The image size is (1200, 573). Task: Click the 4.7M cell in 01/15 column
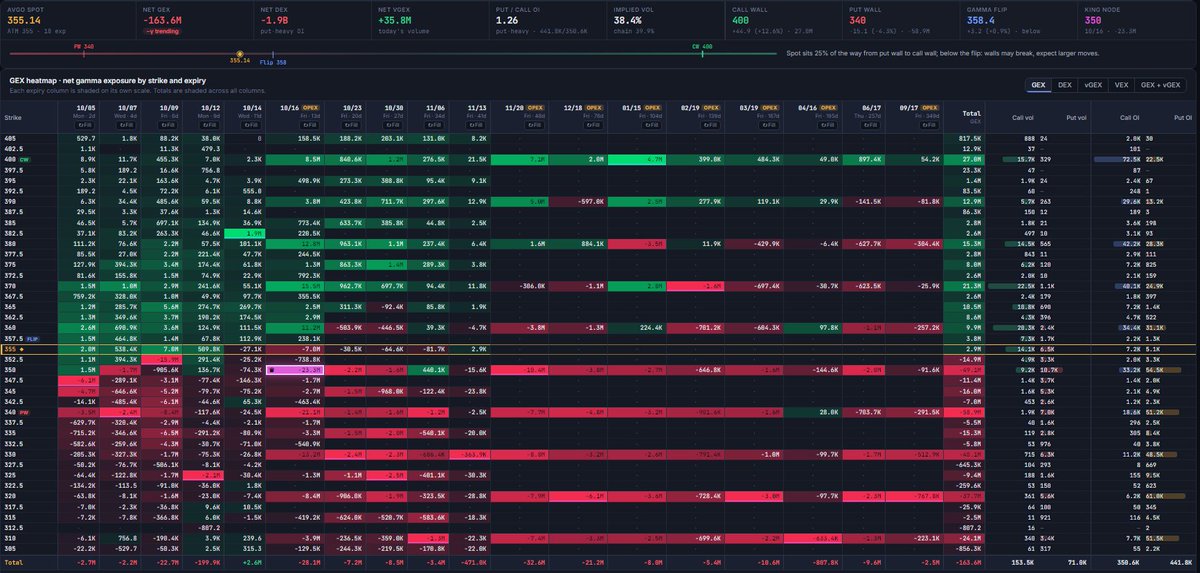click(638, 158)
